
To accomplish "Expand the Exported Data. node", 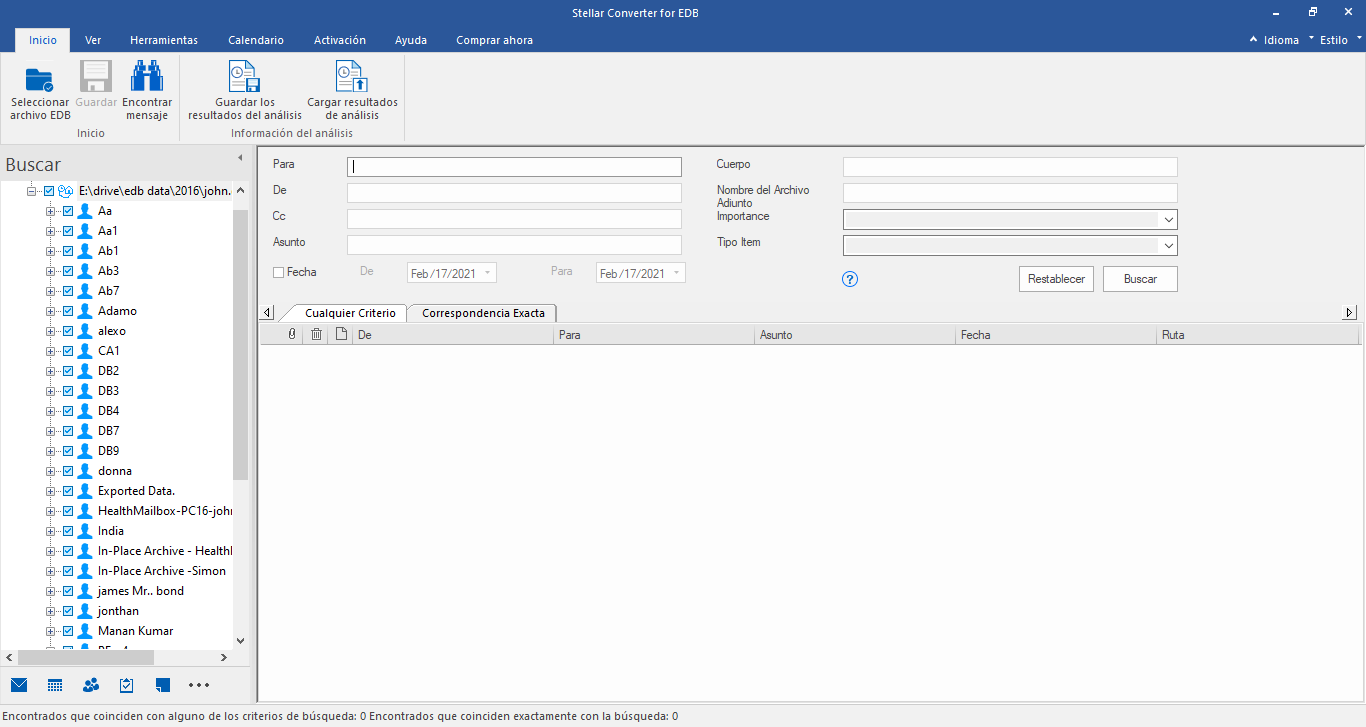I will (51, 491).
